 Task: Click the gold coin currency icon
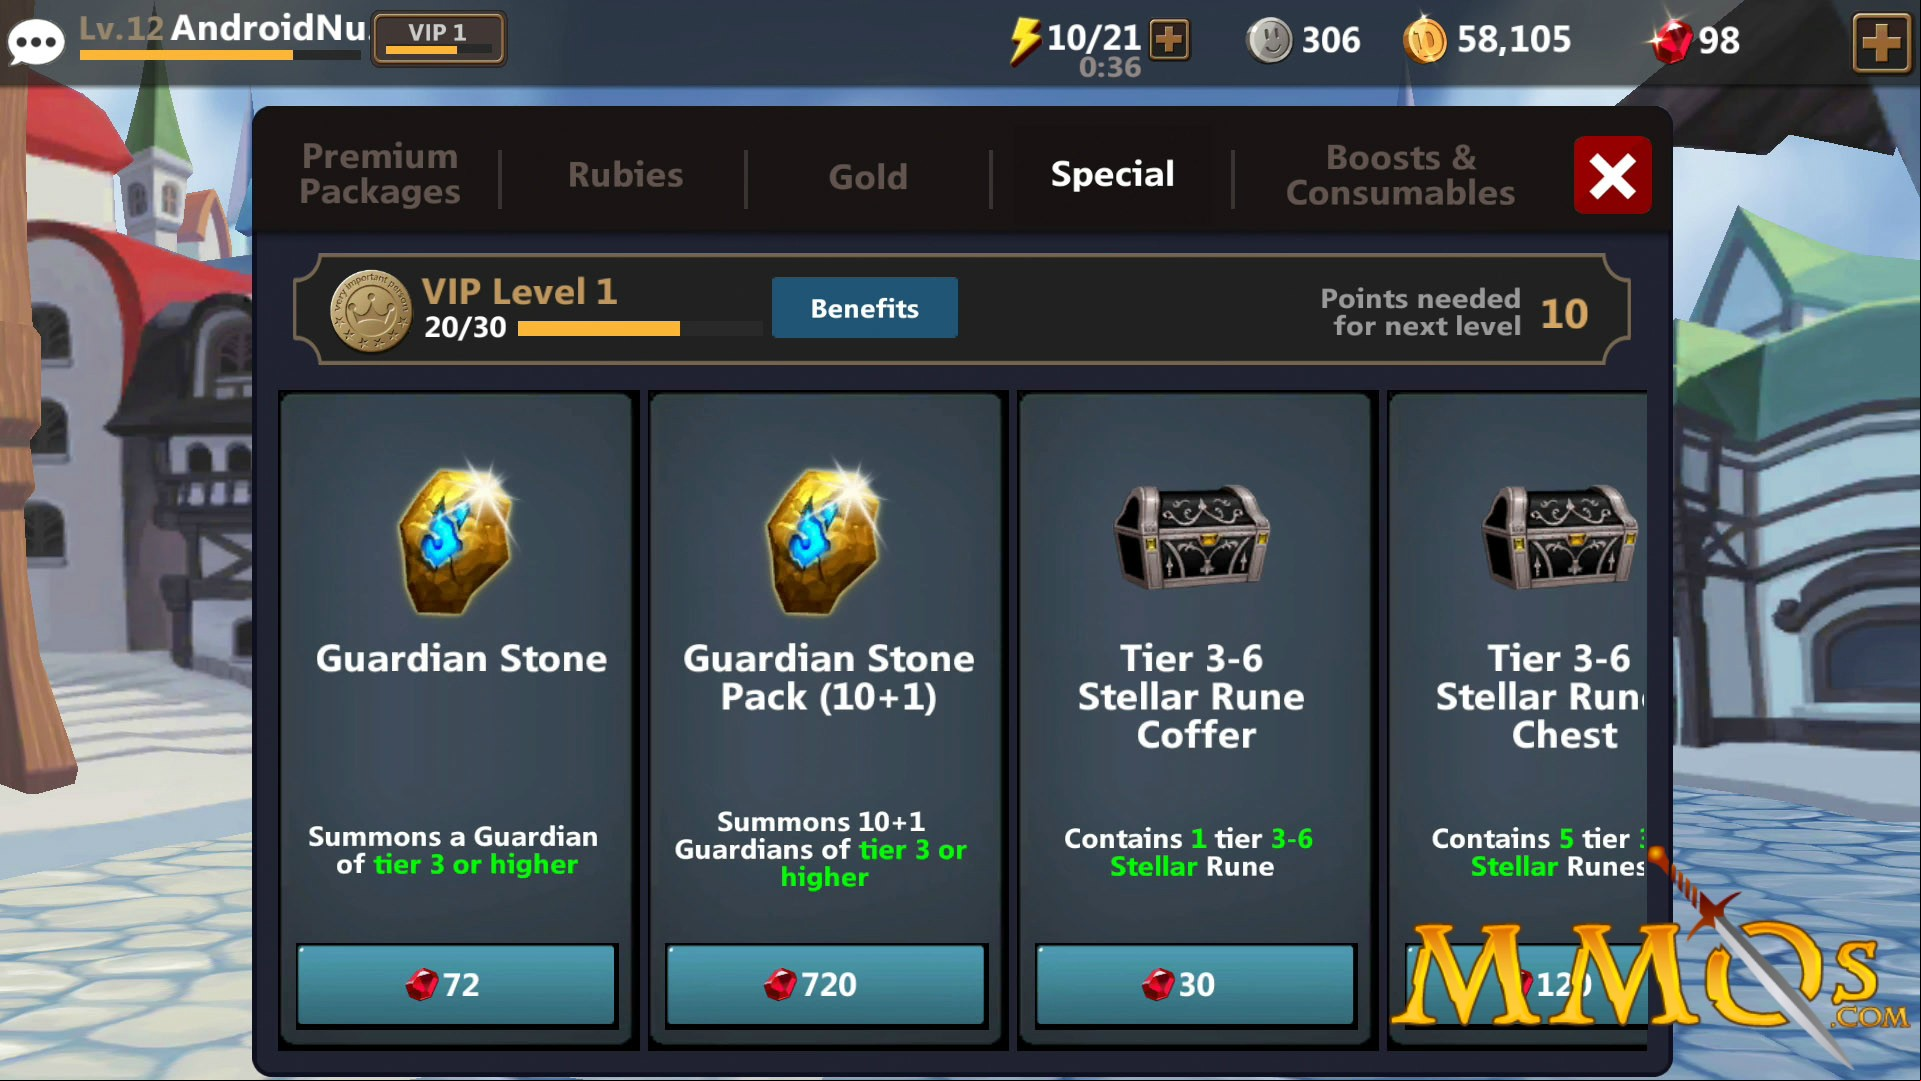click(1425, 41)
